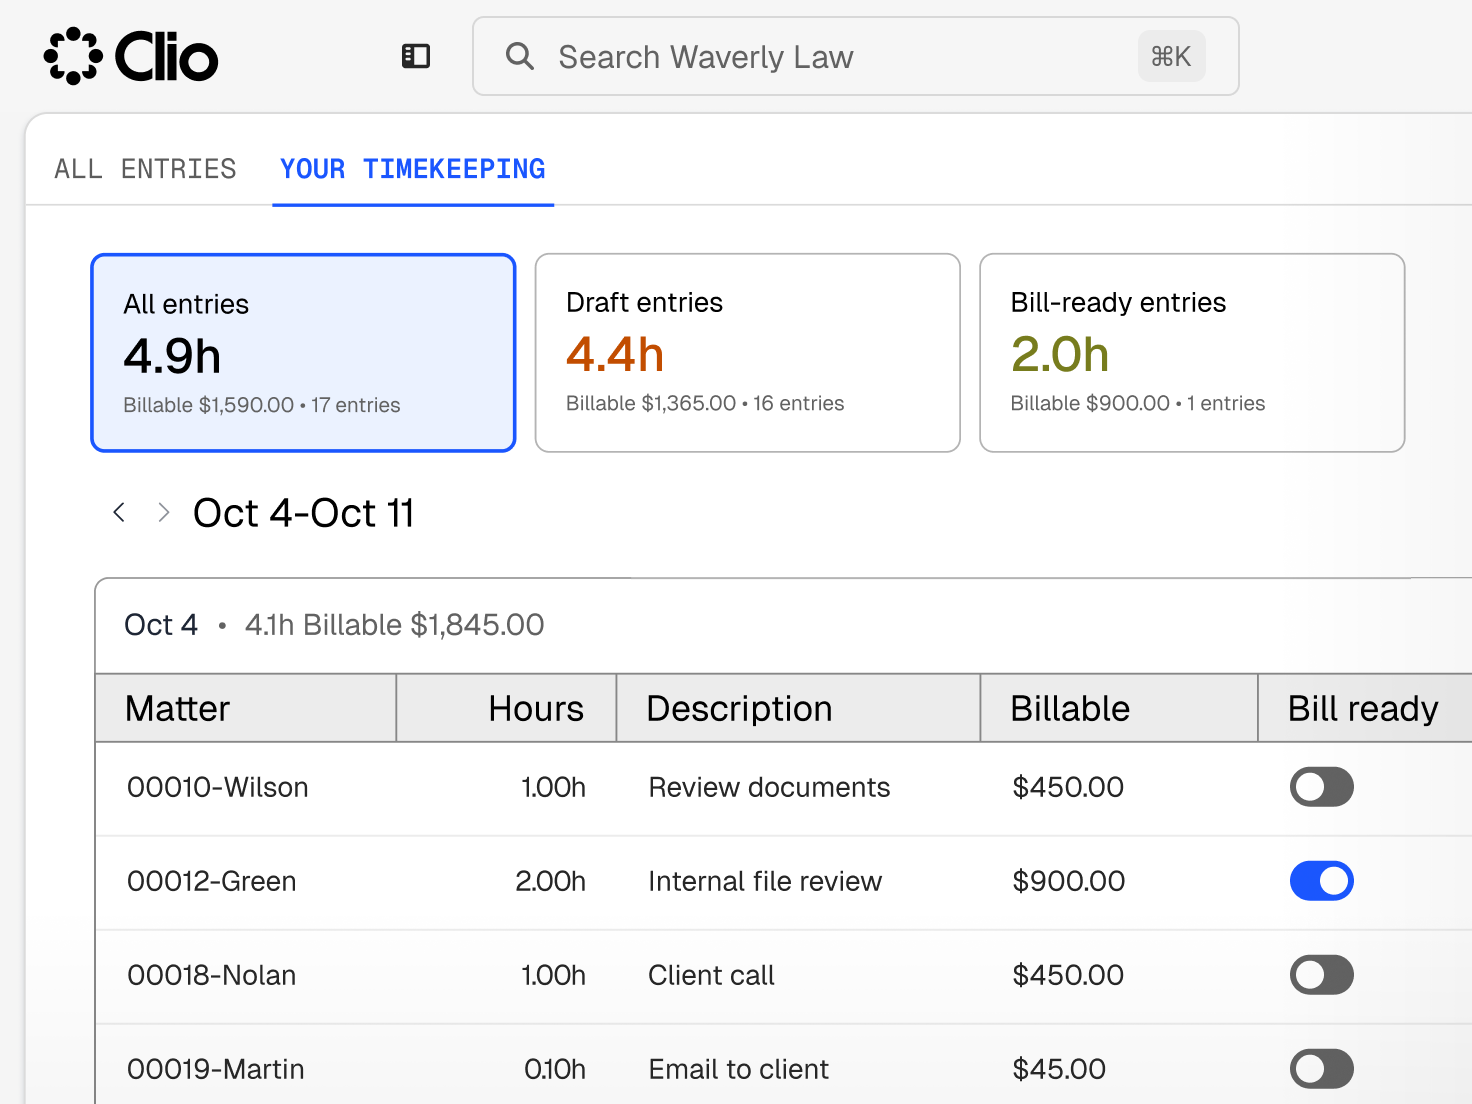Click the 00012-Green matter cell
Screen dimensions: 1472x1104
[x=212, y=881]
